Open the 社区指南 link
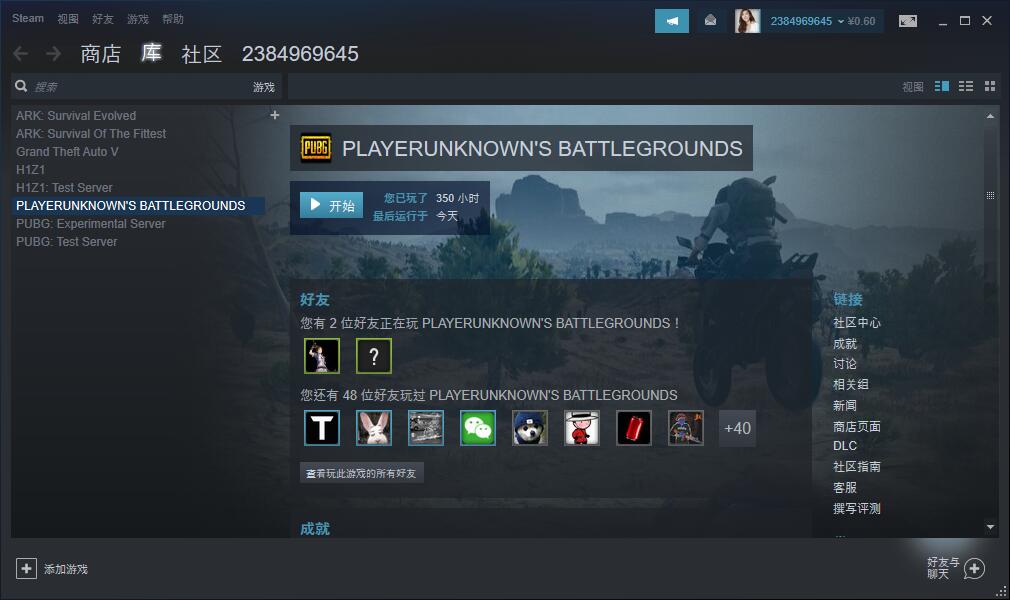This screenshot has height=600, width=1010. tap(856, 467)
